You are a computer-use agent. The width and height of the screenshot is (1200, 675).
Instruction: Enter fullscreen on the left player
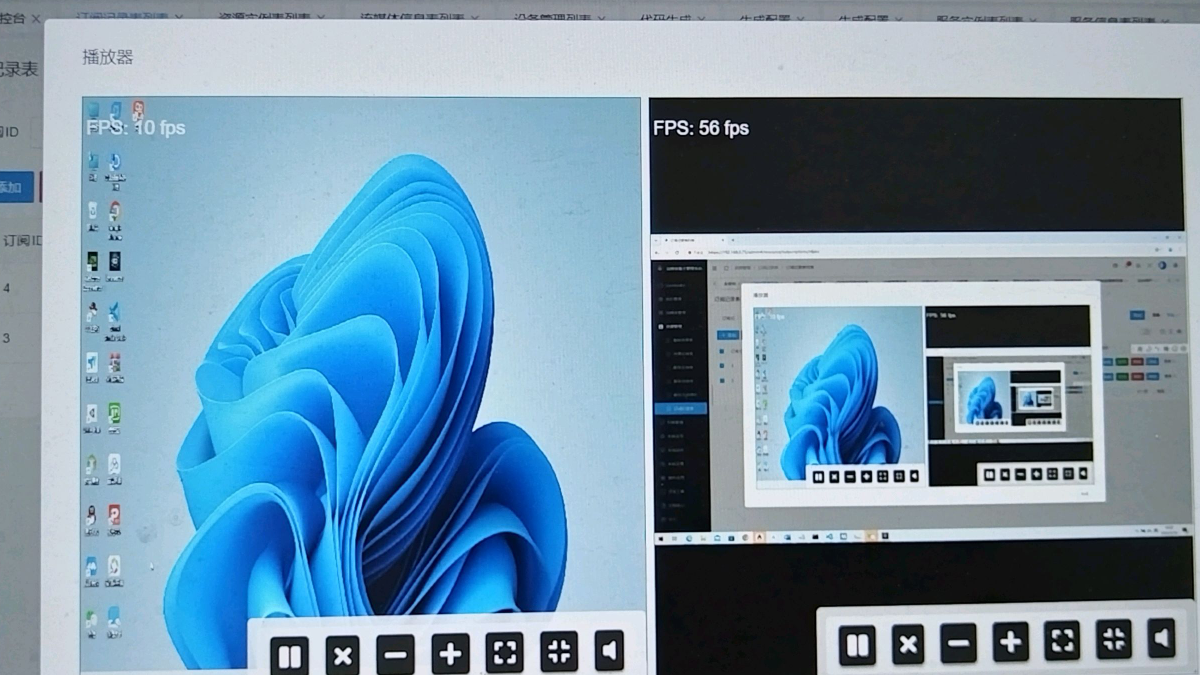click(x=504, y=653)
